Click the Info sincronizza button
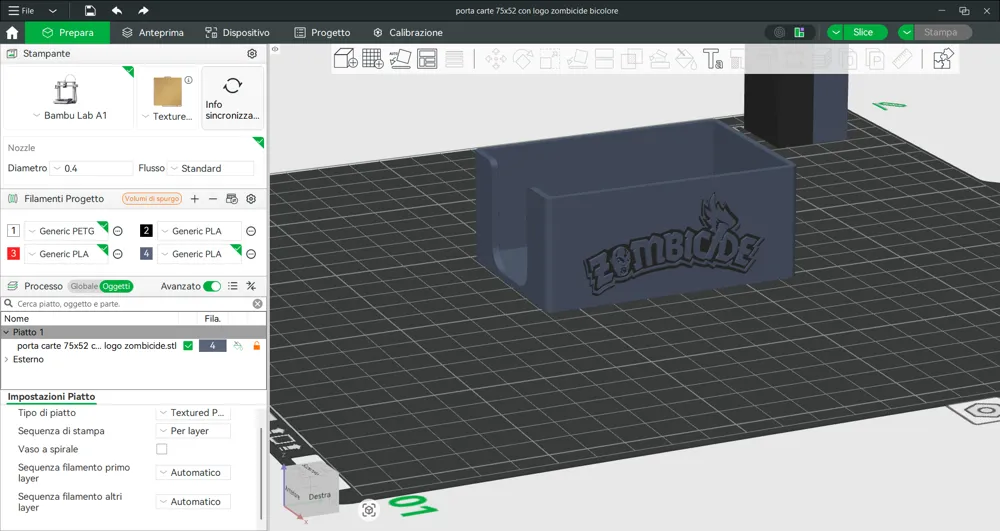This screenshot has height=531, width=1000. 232,98
